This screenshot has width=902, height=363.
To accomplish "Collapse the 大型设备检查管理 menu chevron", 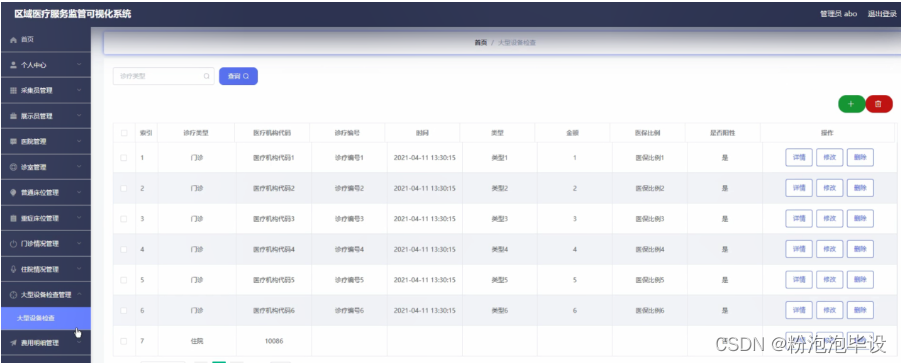I will coord(79,295).
